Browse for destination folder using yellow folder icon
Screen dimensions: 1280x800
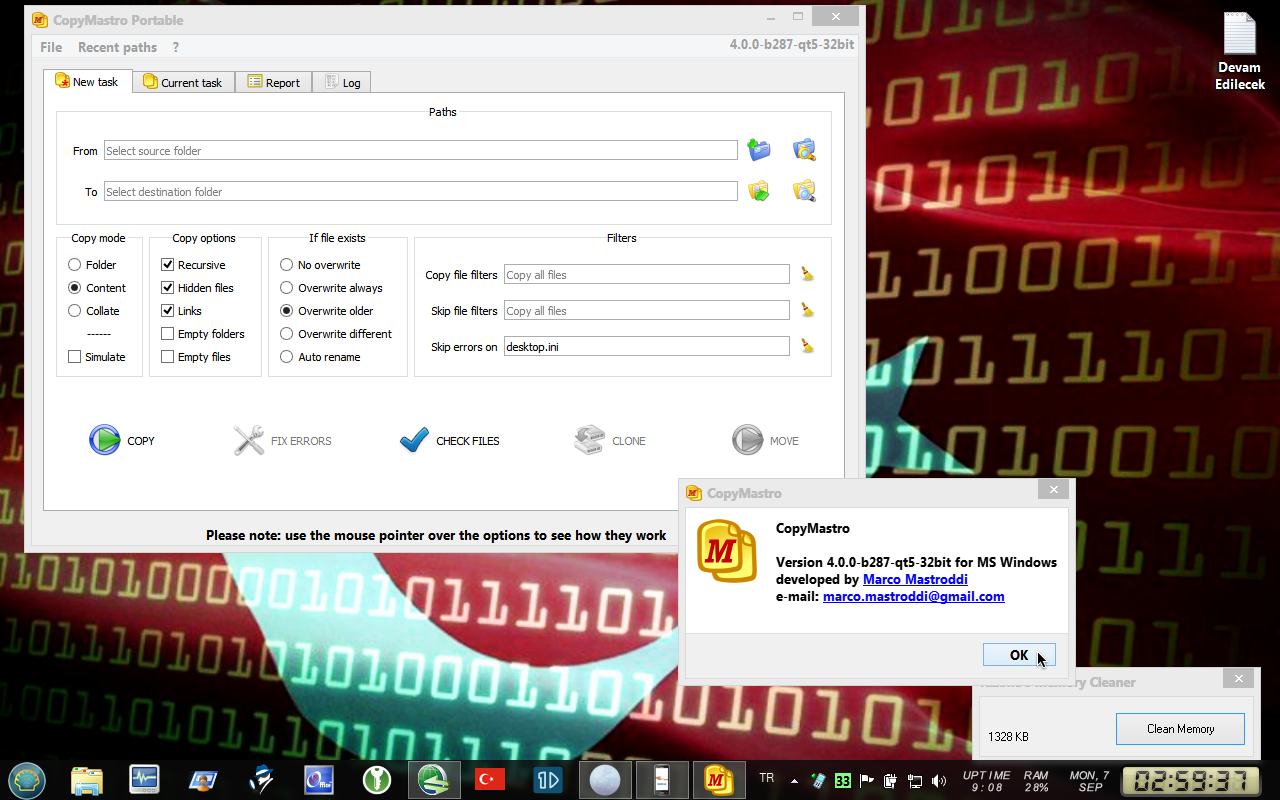coord(759,191)
